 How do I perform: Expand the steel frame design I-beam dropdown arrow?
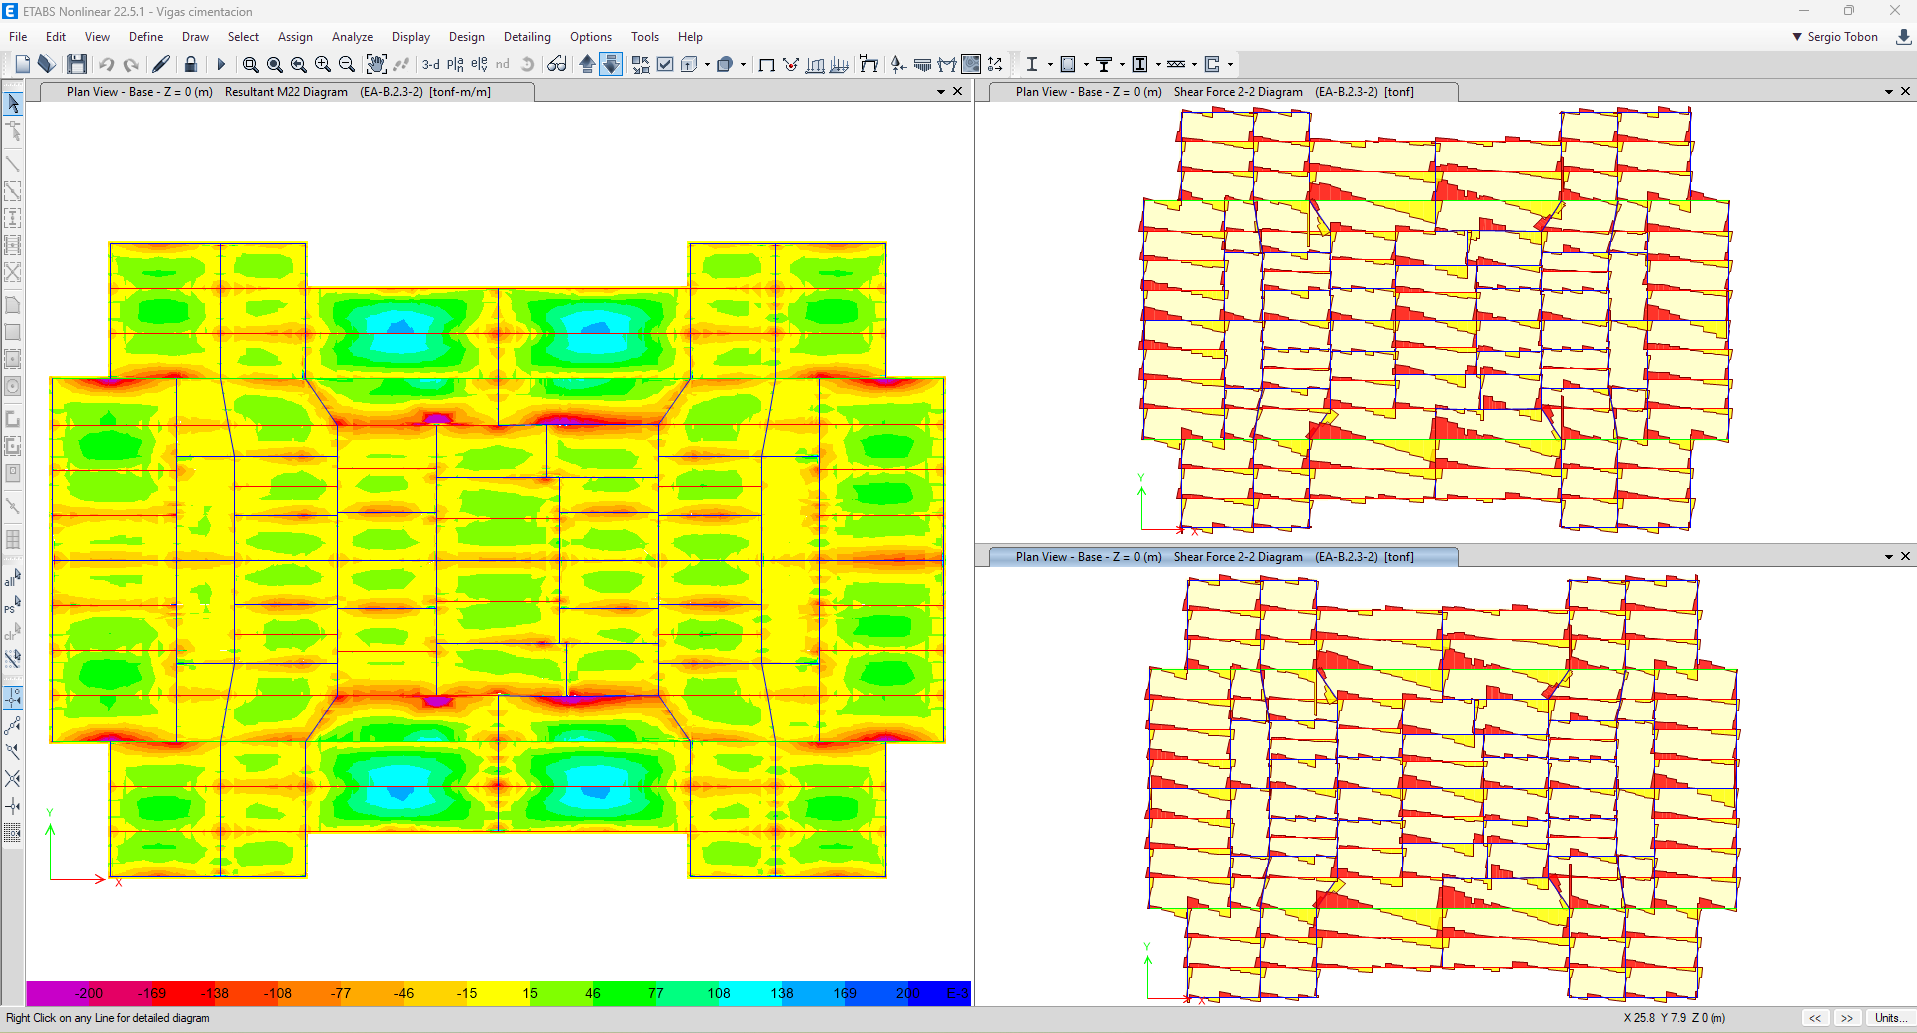point(1050,64)
